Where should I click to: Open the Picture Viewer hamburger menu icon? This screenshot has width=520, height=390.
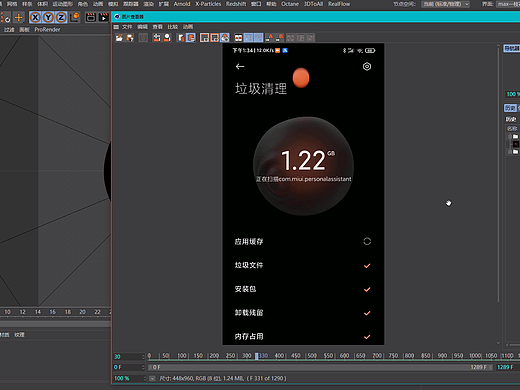[116, 27]
